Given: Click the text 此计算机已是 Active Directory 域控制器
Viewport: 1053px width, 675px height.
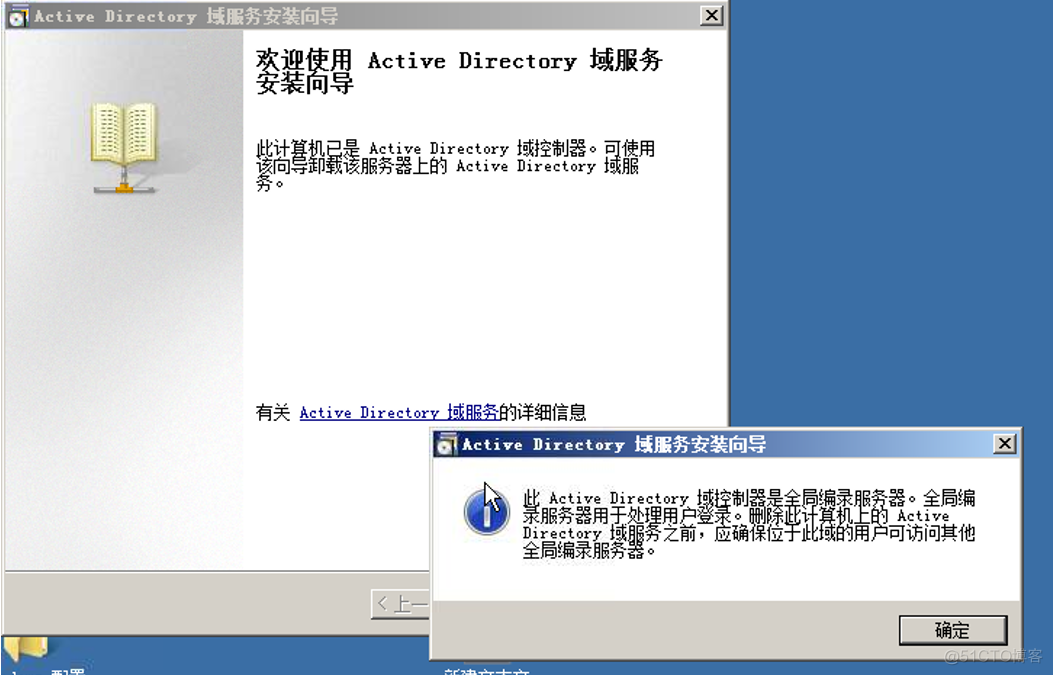Looking at the screenshot, I should pos(424,148).
